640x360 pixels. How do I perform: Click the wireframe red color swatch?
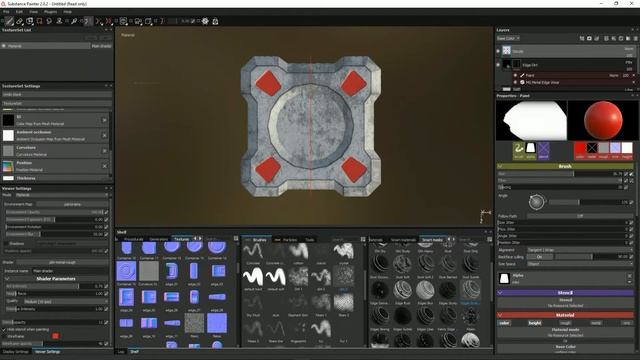pos(56,336)
